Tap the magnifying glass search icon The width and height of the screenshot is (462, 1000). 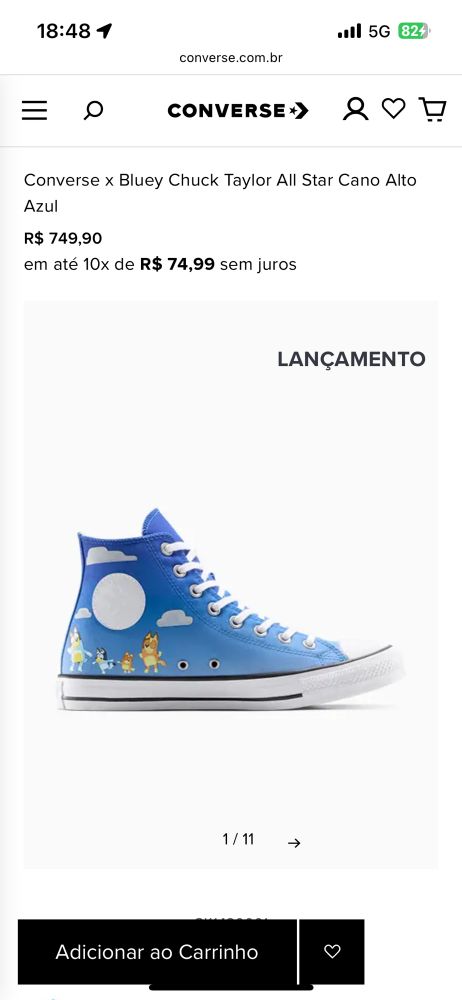[93, 110]
